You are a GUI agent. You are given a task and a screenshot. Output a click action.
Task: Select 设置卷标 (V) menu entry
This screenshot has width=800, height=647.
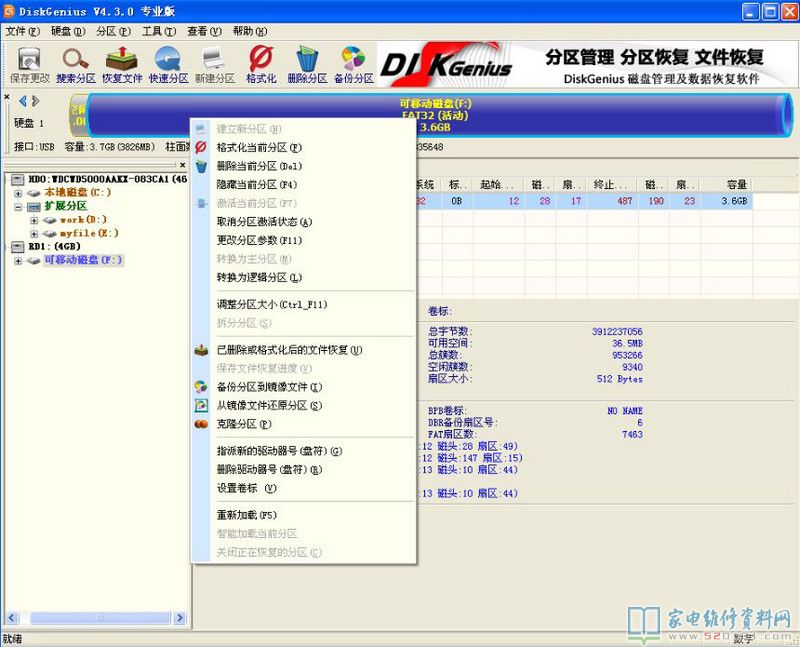(x=304, y=488)
